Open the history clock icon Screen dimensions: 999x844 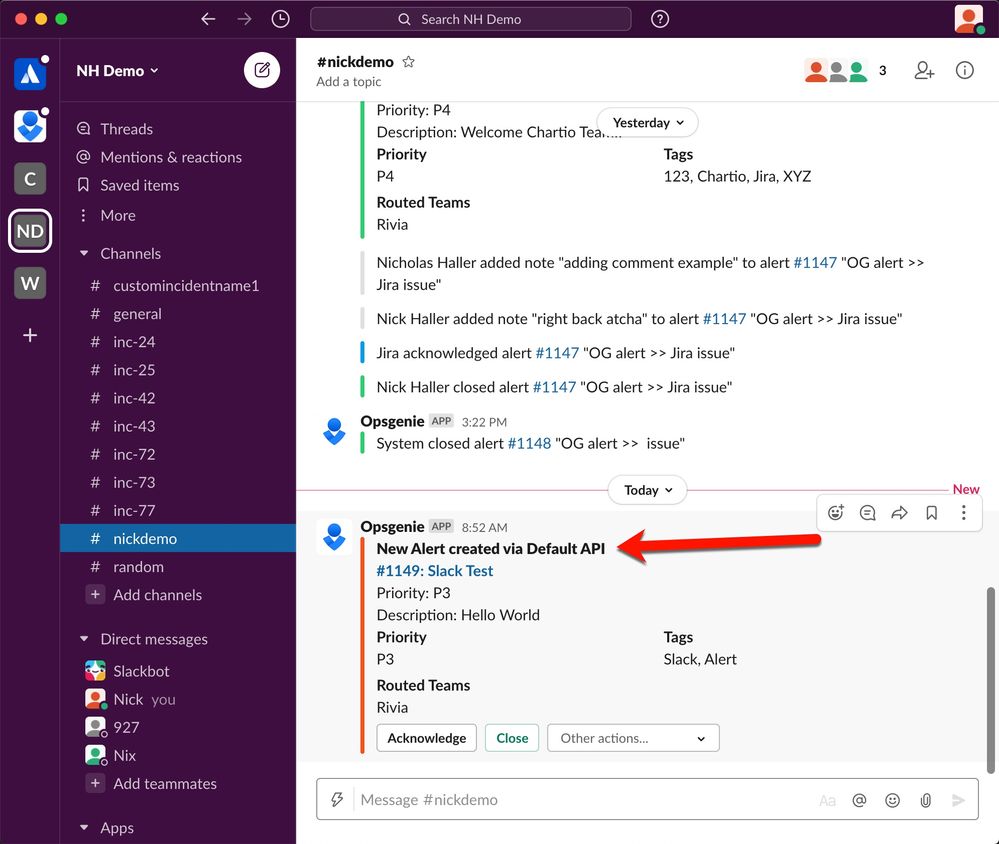click(x=280, y=19)
